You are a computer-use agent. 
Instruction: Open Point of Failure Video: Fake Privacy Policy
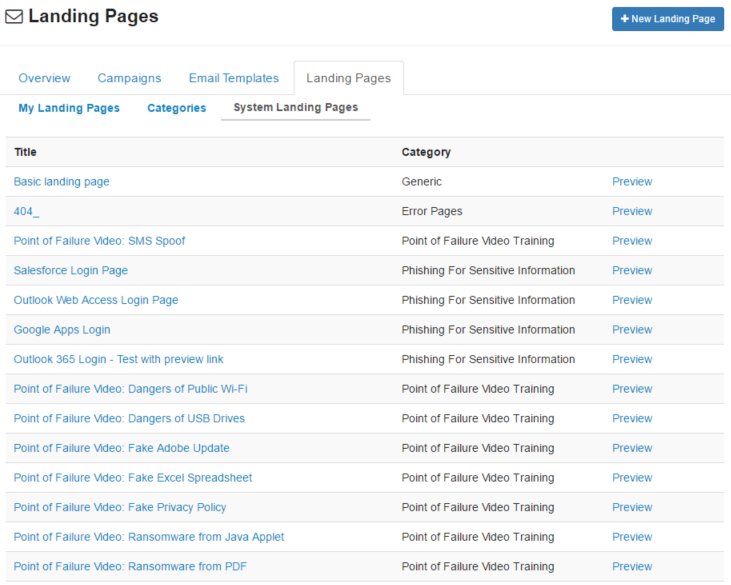click(120, 507)
